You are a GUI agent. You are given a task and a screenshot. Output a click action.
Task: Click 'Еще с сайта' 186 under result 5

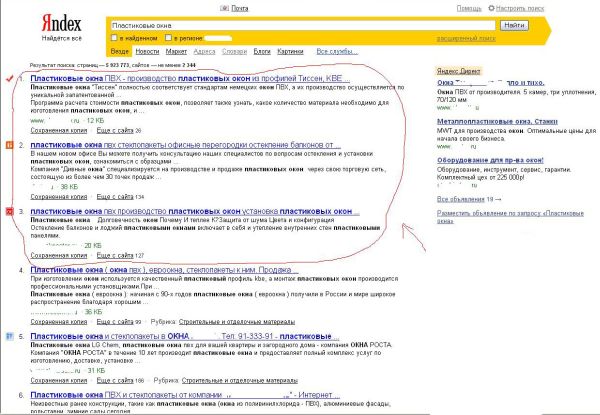(121, 381)
